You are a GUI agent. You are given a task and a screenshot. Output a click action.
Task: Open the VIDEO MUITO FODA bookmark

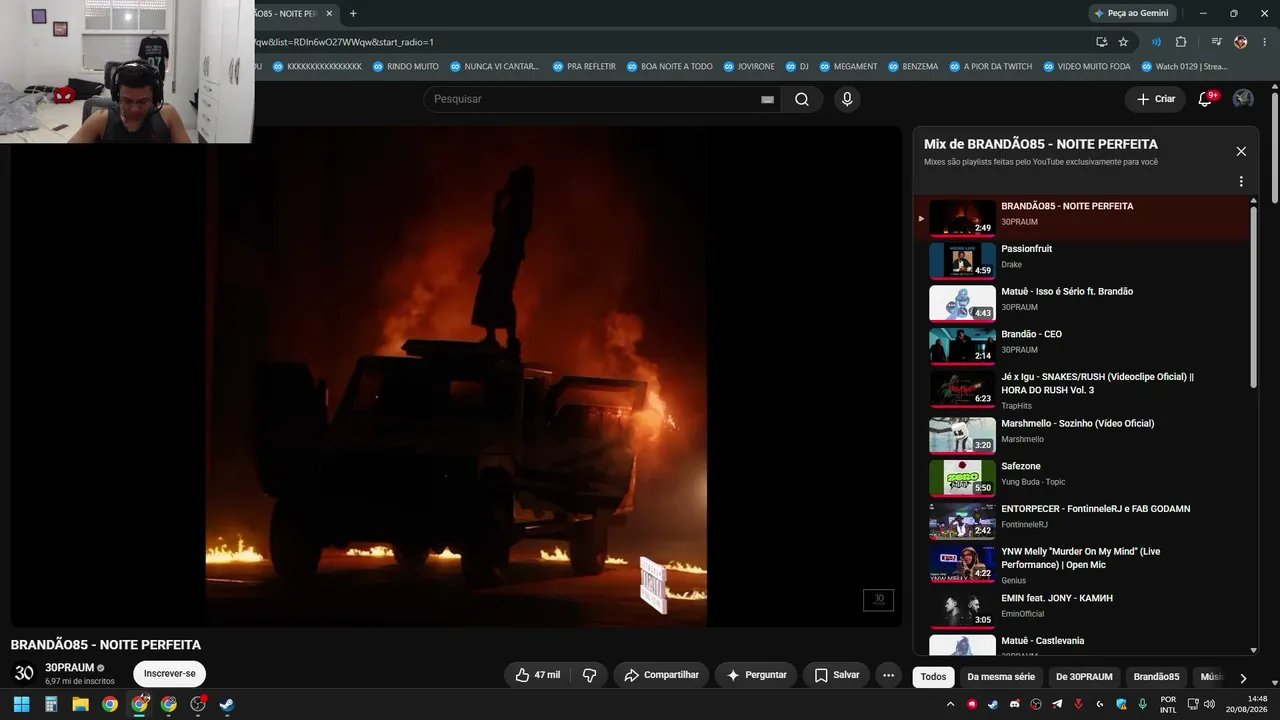point(1087,67)
